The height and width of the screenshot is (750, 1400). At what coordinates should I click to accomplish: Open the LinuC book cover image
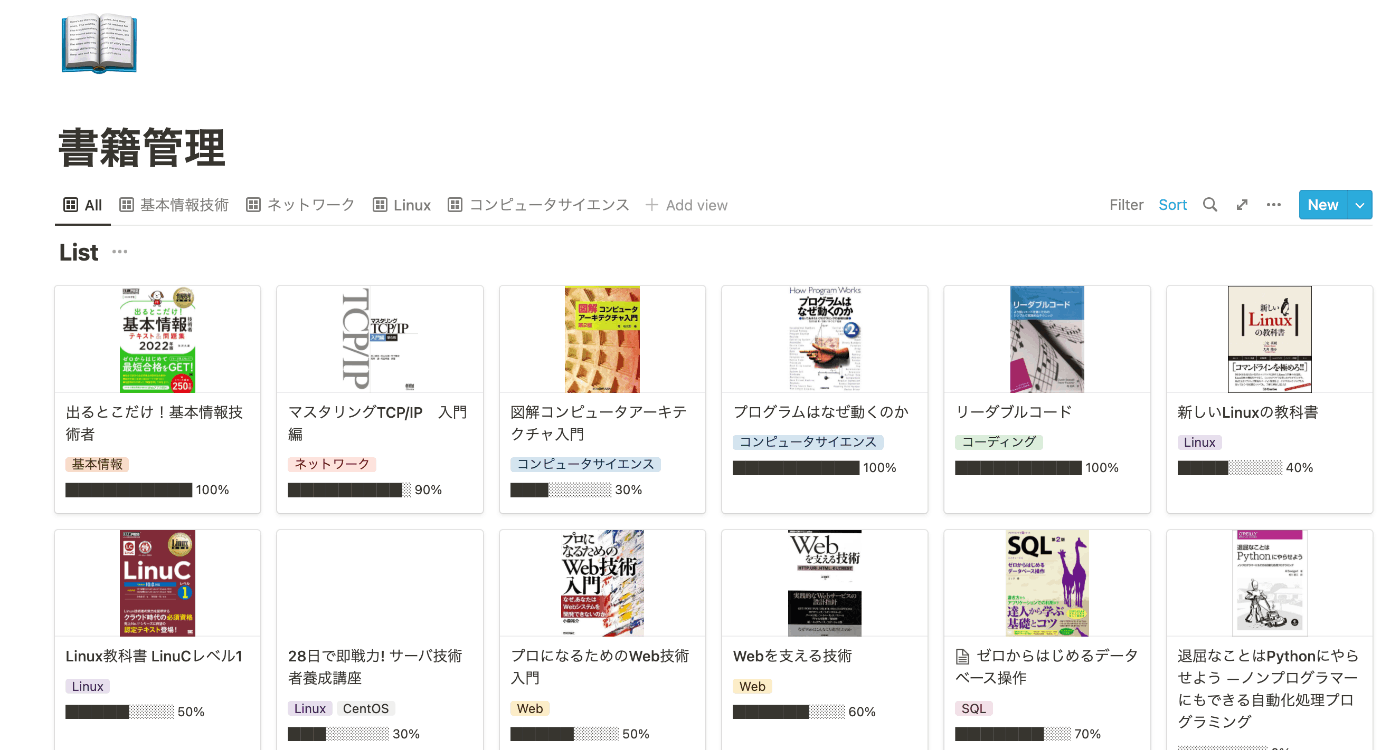pyautogui.click(x=158, y=583)
